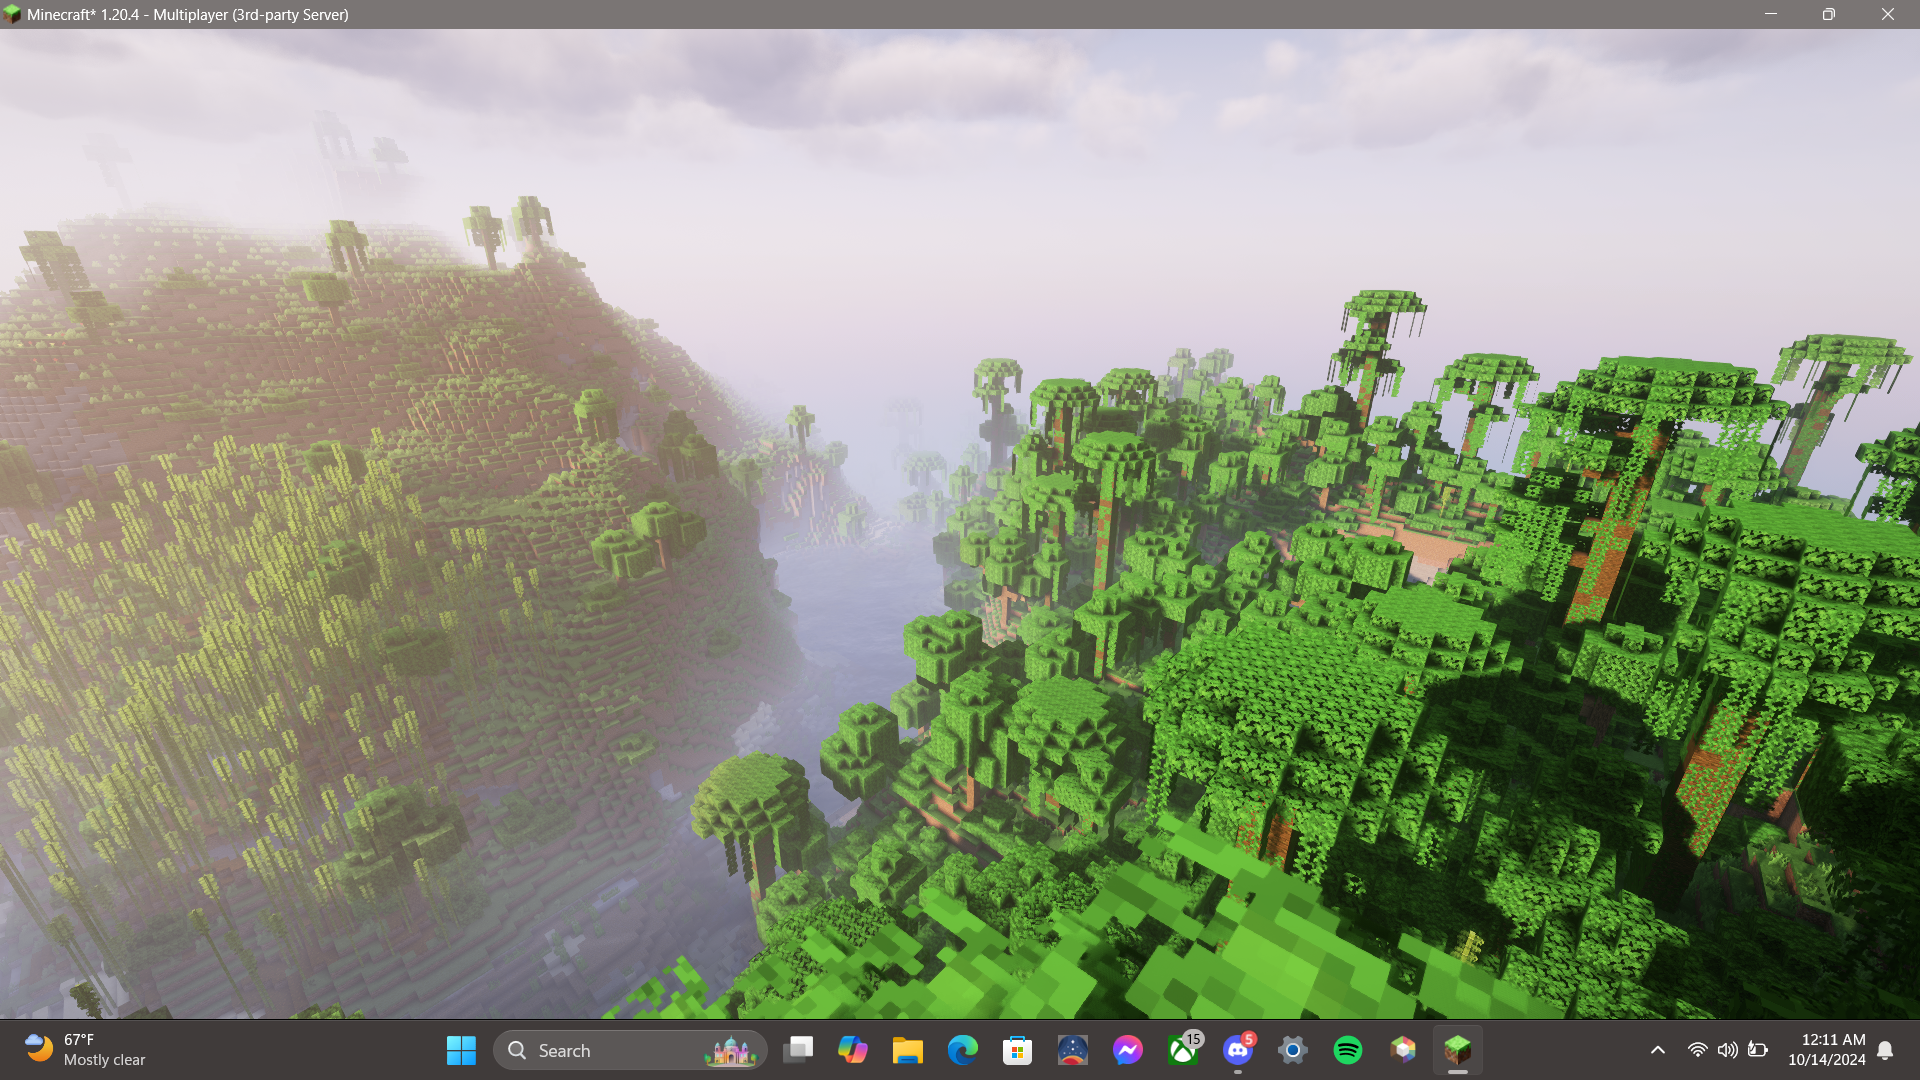Open the Wi-Fi network status icon
Screen dimensions: 1920x1080
pyautogui.click(x=1697, y=1050)
